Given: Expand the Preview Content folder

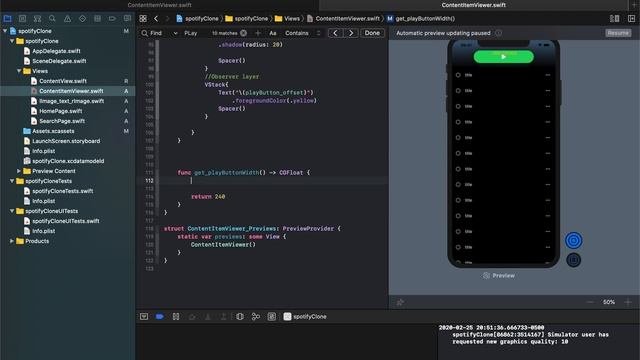Looking at the screenshot, I should tap(19, 171).
